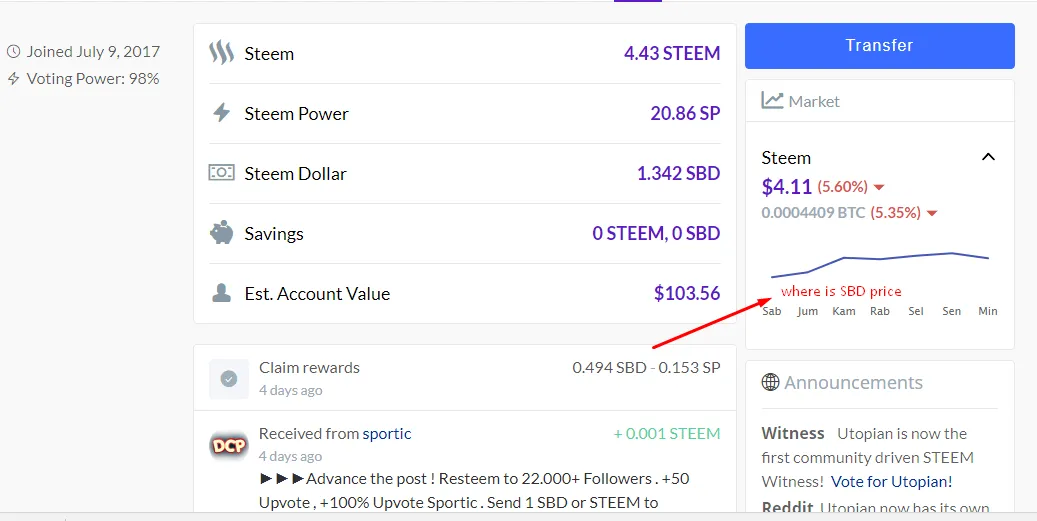Click the $103.56 account value
The image size is (1037, 521).
pyautogui.click(x=687, y=293)
